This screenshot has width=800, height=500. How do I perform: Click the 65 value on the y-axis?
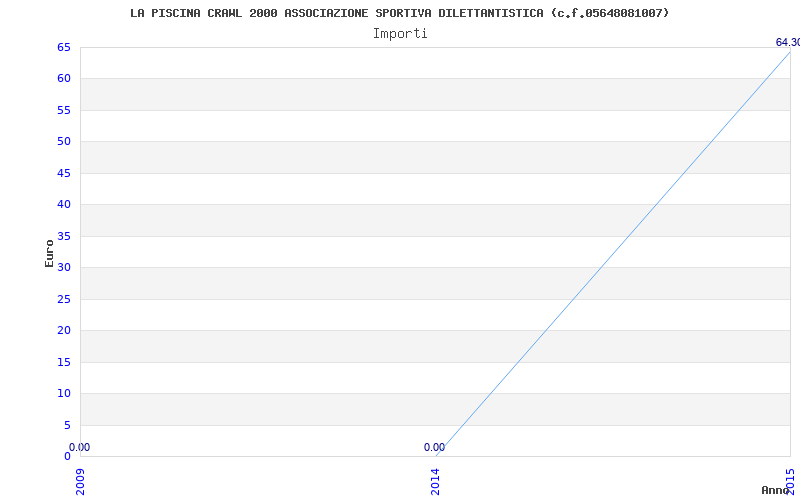click(x=64, y=48)
